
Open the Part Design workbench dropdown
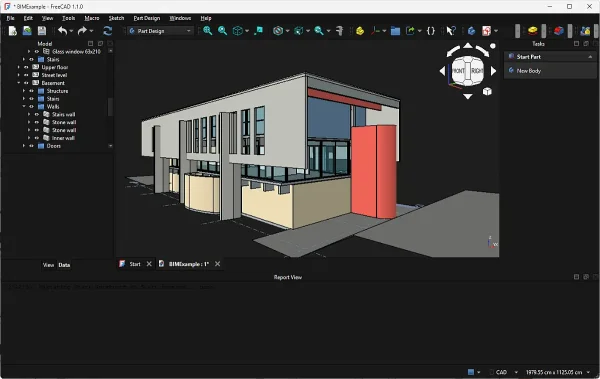pyautogui.click(x=161, y=31)
